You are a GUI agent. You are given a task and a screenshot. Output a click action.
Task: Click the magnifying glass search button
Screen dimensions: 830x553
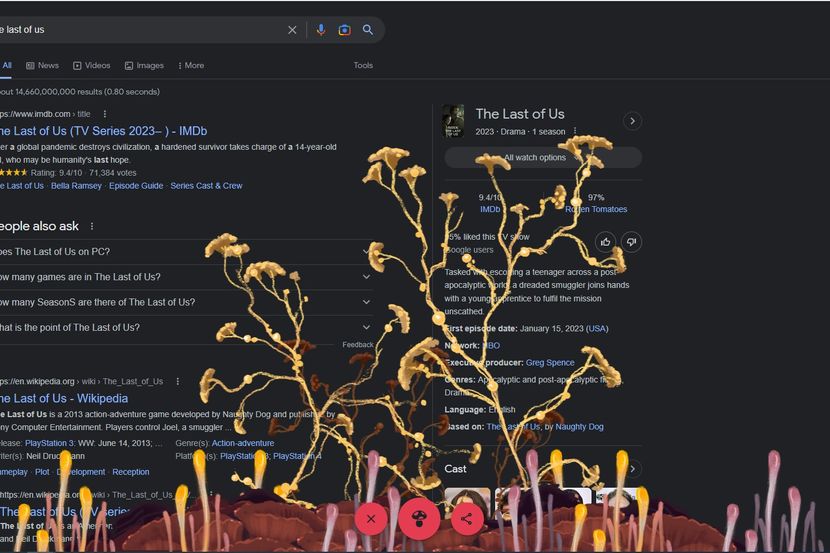click(x=367, y=30)
